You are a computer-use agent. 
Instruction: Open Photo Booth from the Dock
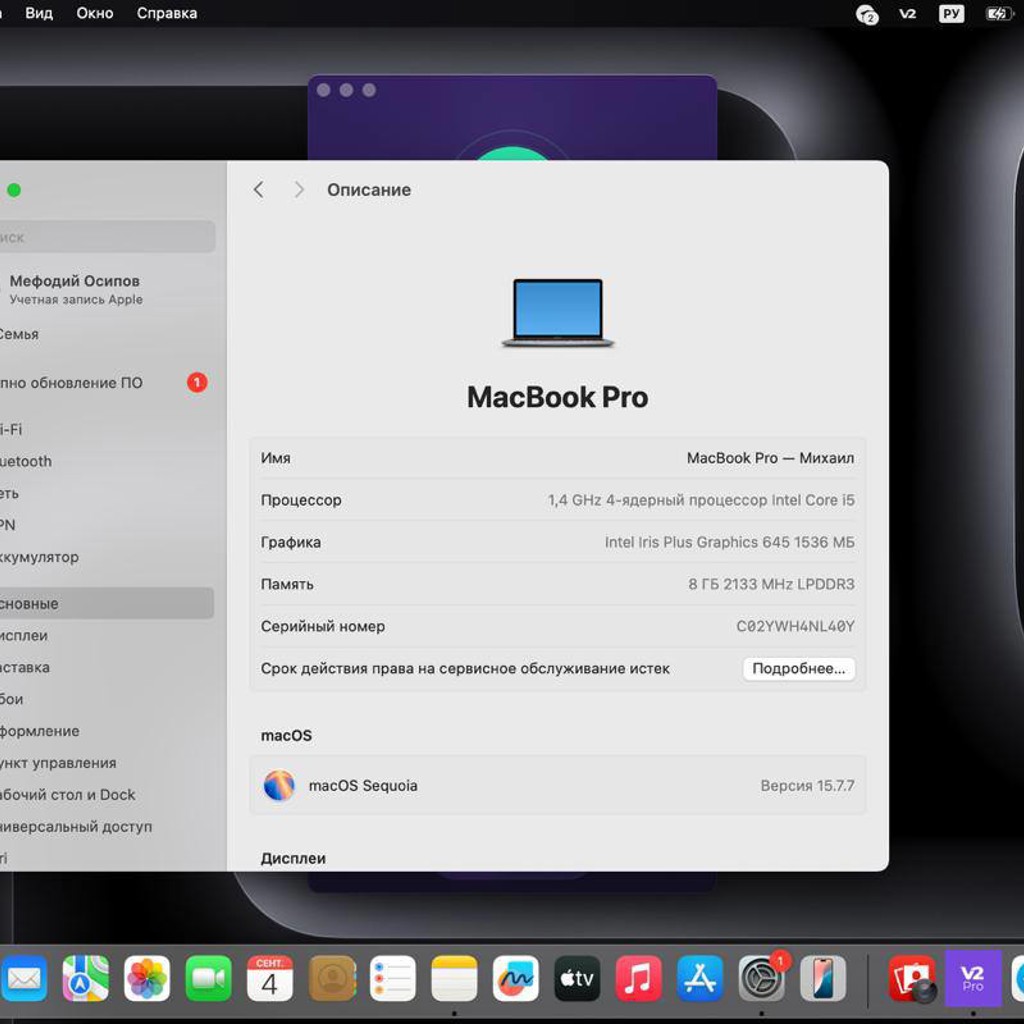click(912, 978)
